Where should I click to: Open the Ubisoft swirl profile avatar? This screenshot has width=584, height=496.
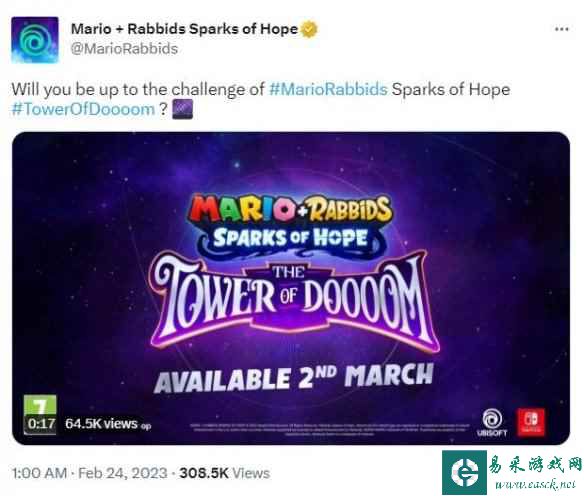(x=35, y=40)
